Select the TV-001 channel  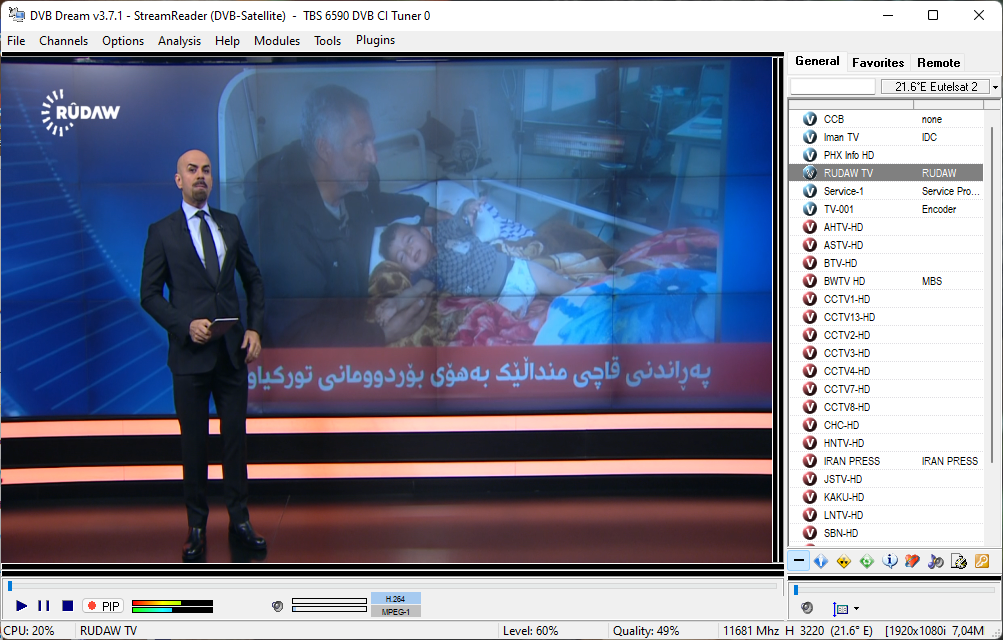pos(886,209)
